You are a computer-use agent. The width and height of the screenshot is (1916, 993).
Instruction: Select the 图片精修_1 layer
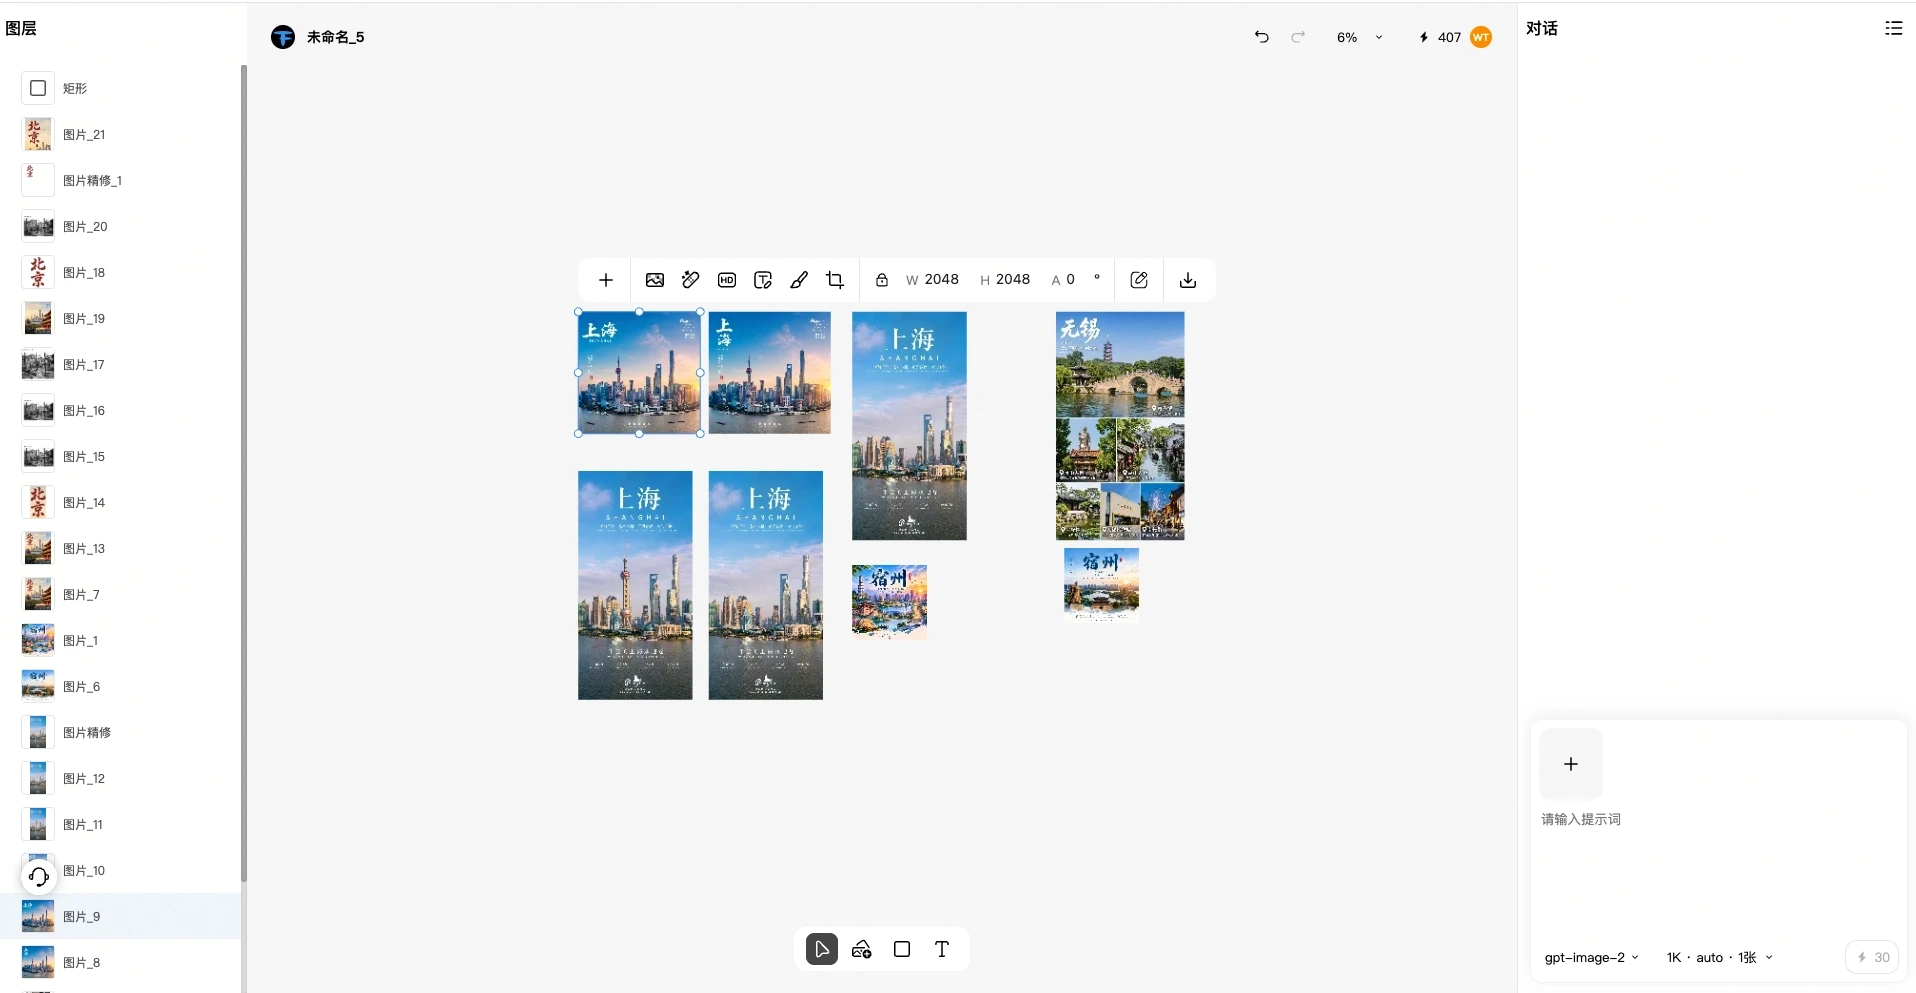(120, 180)
